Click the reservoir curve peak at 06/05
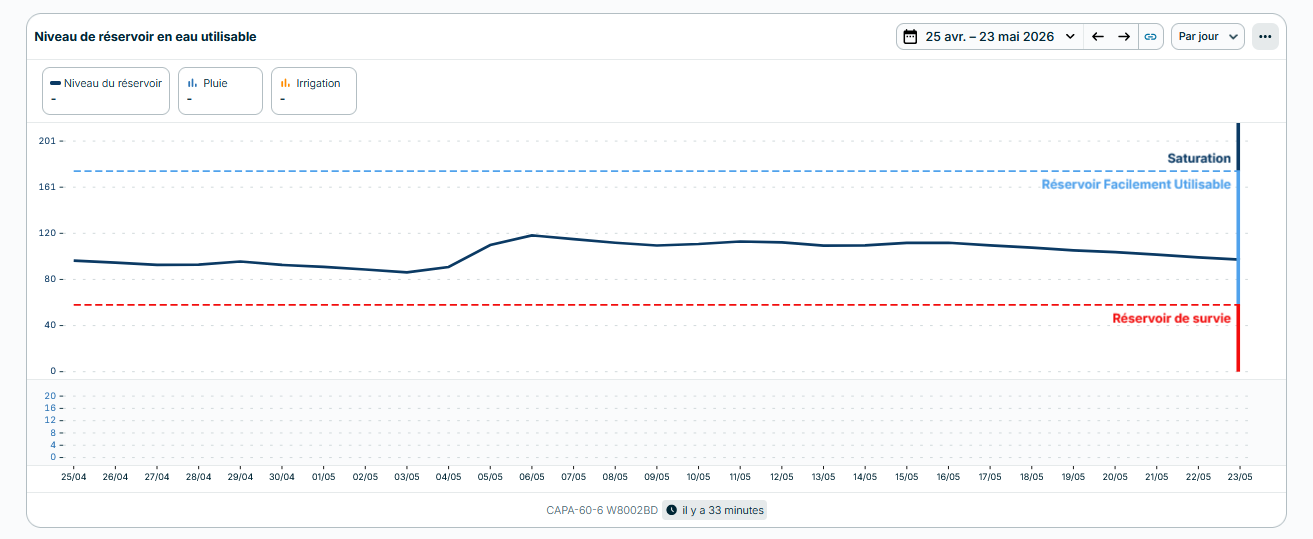Viewport: 1313px width, 539px height. (532, 235)
